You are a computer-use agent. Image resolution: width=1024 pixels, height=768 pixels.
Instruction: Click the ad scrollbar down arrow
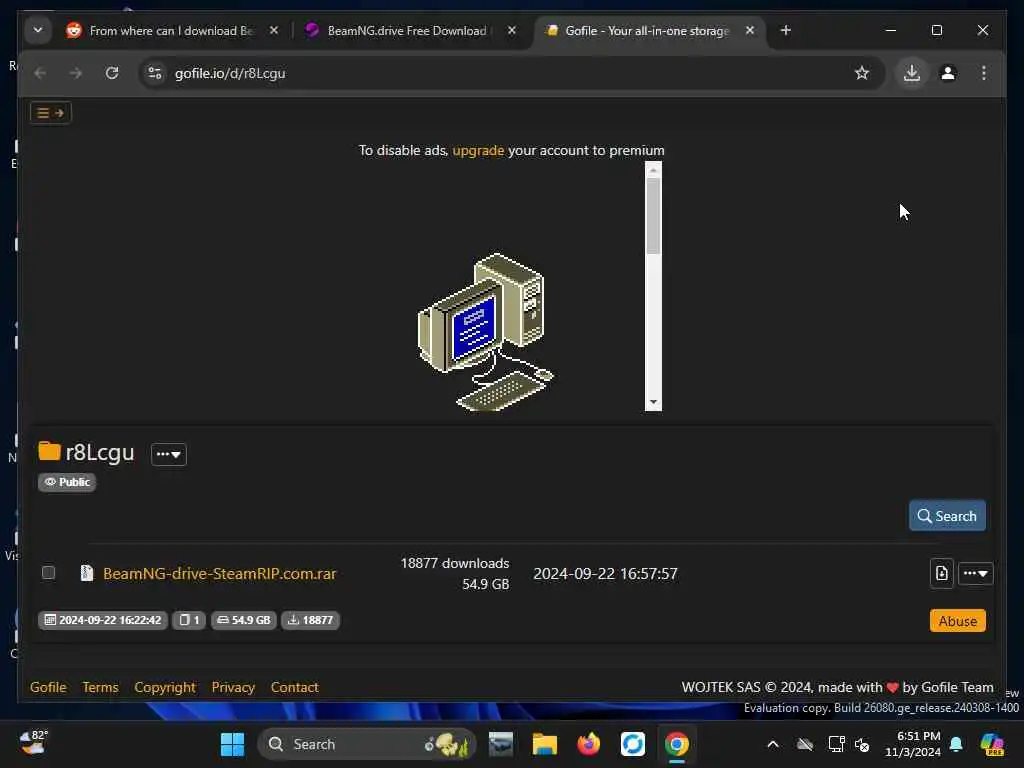[x=653, y=403]
